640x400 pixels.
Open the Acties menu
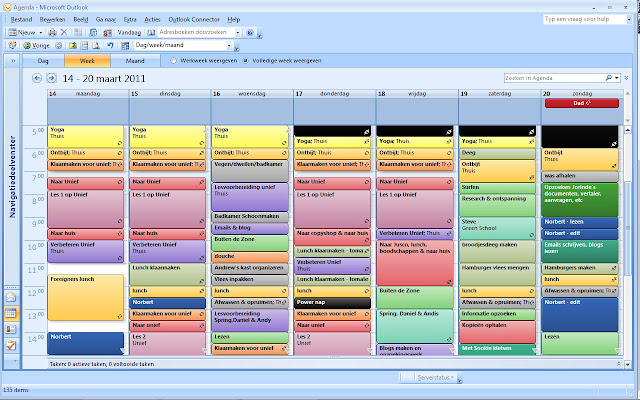point(152,19)
